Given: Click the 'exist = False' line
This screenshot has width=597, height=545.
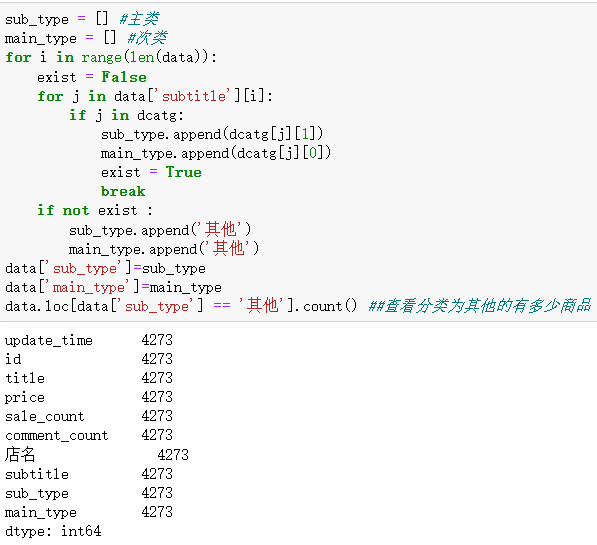Looking at the screenshot, I should pyautogui.click(x=92, y=77).
